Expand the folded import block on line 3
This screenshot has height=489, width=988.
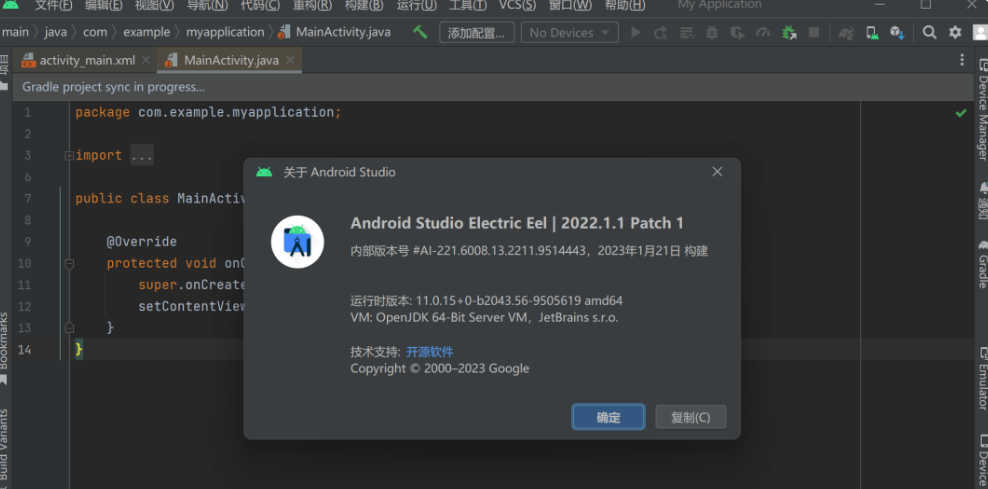[x=69, y=156]
